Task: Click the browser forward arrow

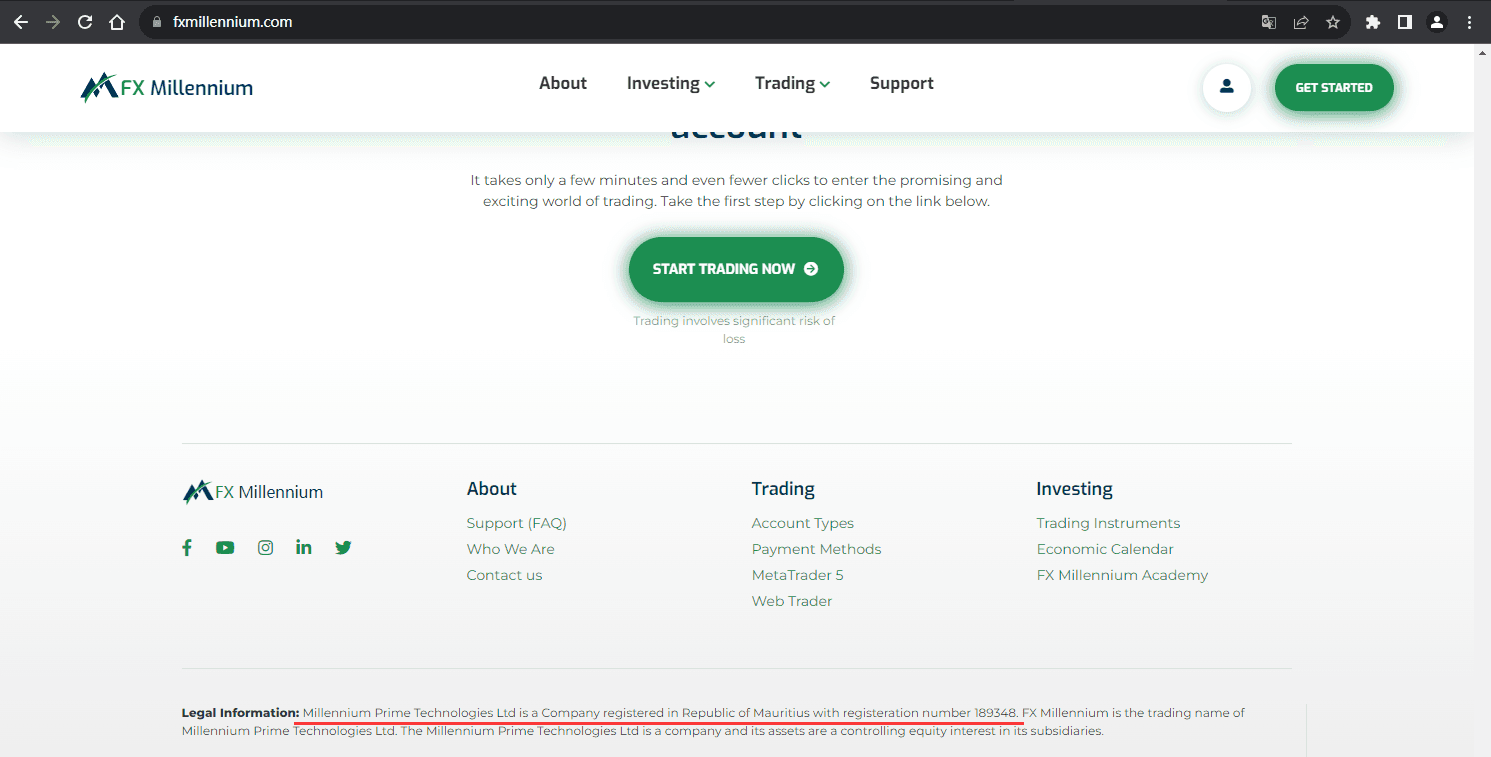Action: point(53,22)
